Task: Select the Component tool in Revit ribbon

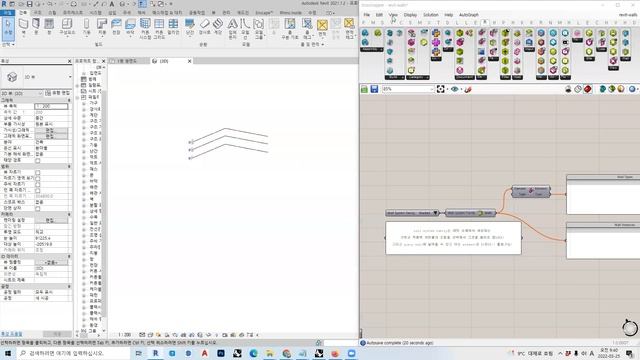Action: tap(67, 28)
